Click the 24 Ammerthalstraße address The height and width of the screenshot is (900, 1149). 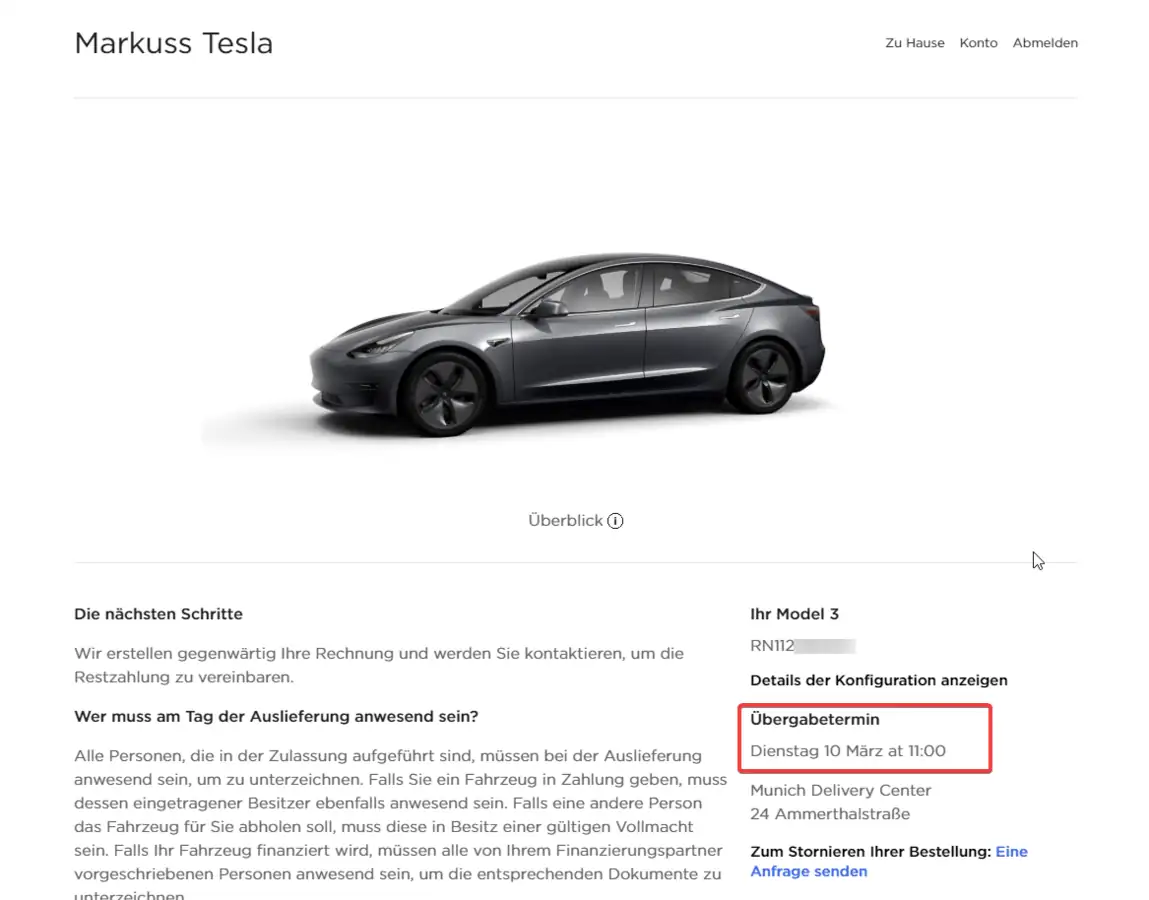click(x=829, y=814)
